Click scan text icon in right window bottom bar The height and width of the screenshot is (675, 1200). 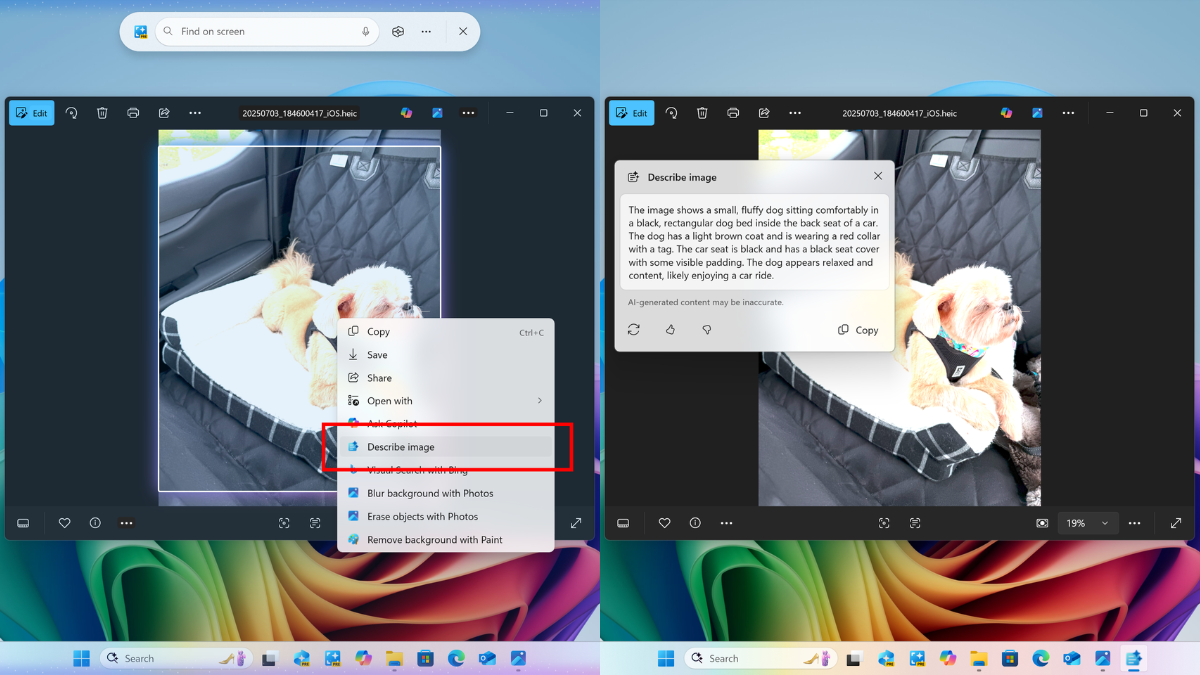click(915, 523)
